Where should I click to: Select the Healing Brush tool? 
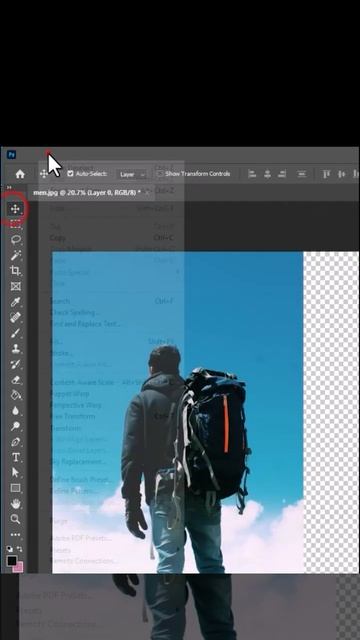coord(15,318)
